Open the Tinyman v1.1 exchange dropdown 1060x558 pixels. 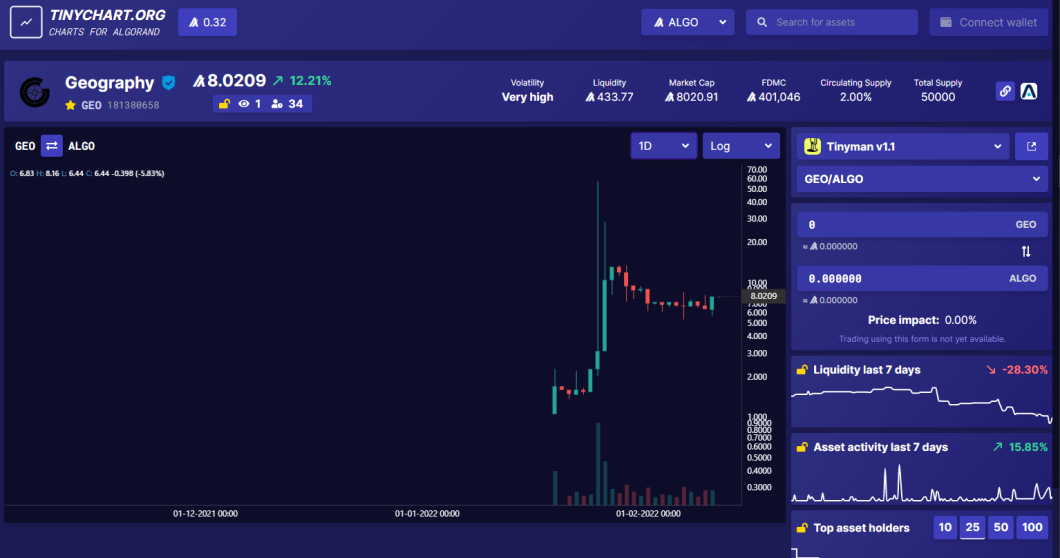pos(903,146)
